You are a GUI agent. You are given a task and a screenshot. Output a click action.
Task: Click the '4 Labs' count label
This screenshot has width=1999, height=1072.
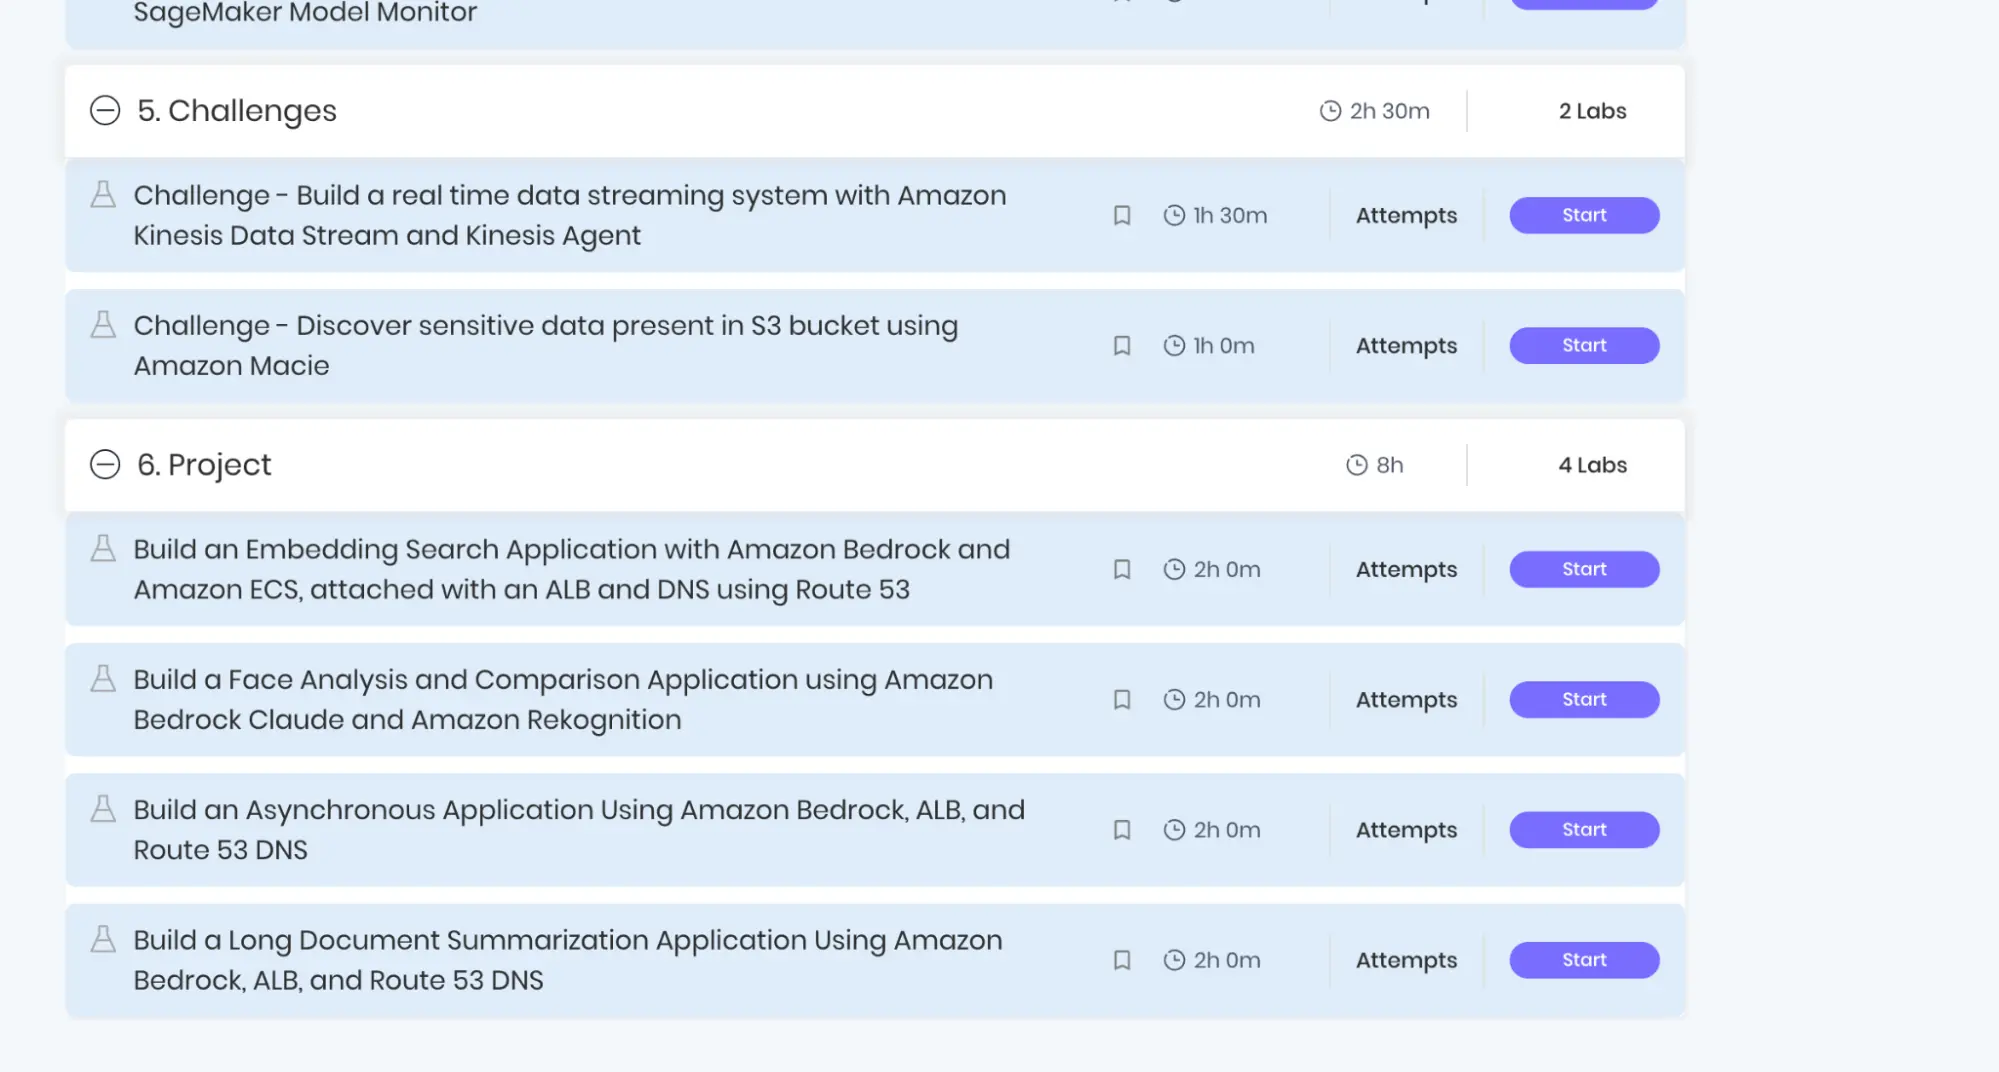coord(1592,465)
